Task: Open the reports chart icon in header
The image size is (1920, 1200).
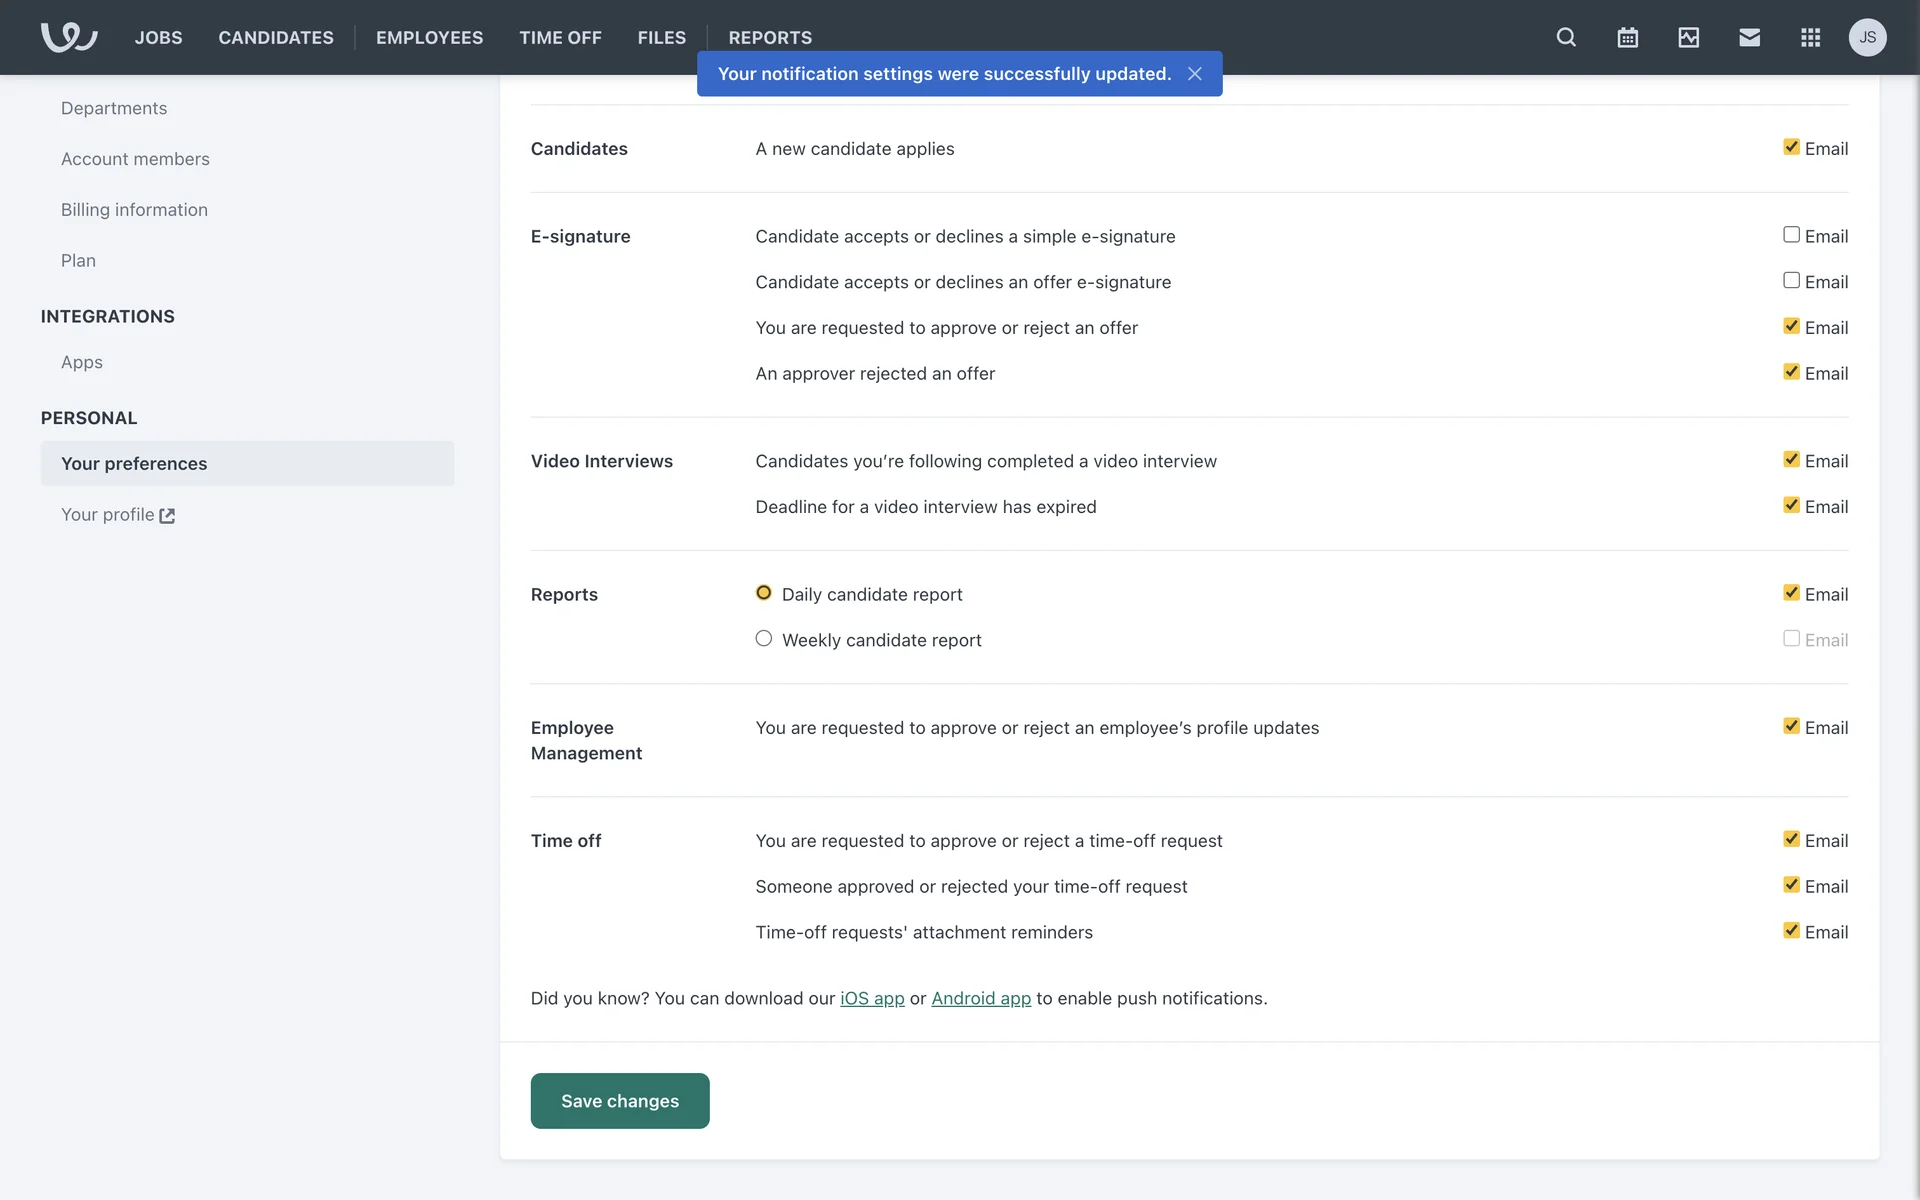Action: (1688, 37)
